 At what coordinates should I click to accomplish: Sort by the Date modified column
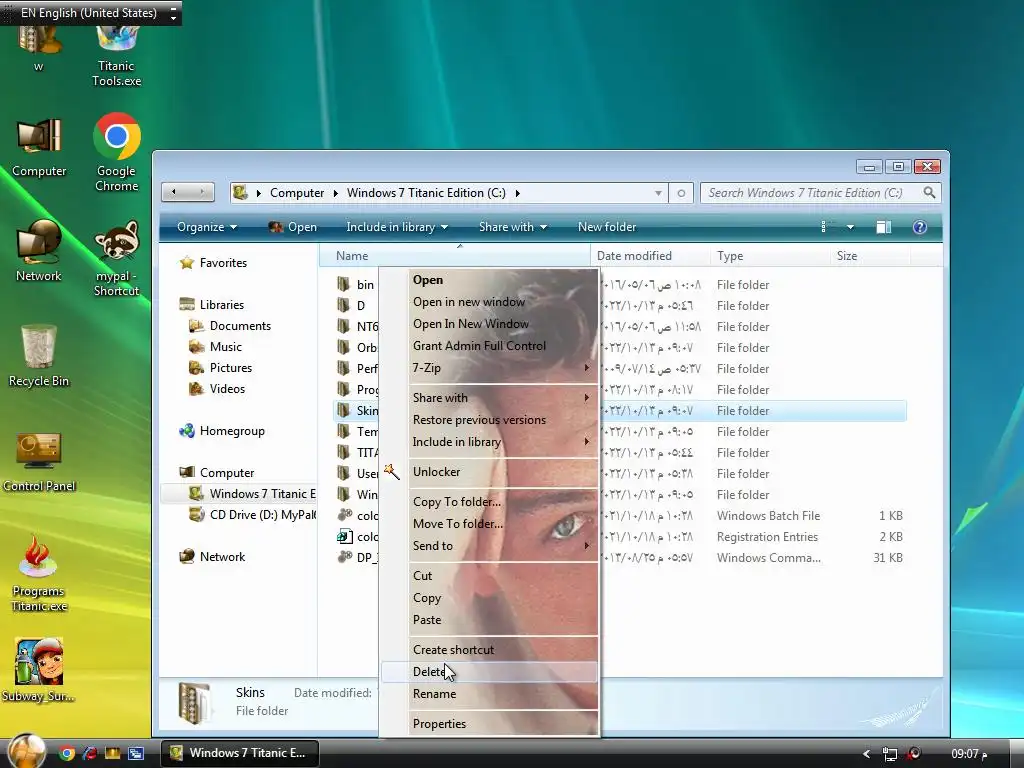tap(650, 255)
